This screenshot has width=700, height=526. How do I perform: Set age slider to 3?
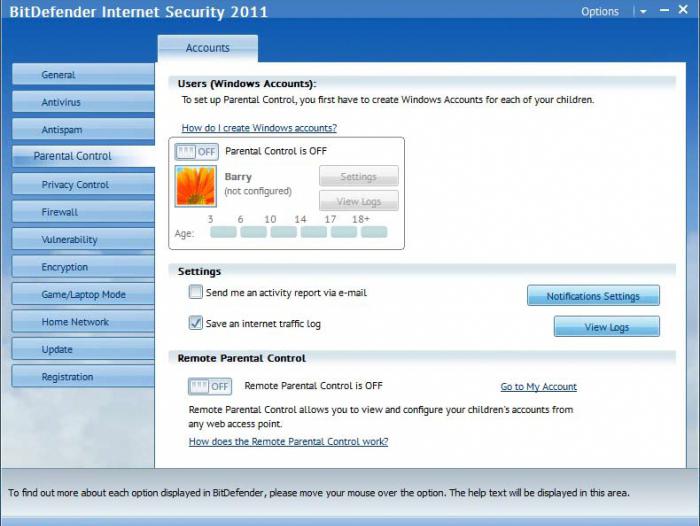223,232
